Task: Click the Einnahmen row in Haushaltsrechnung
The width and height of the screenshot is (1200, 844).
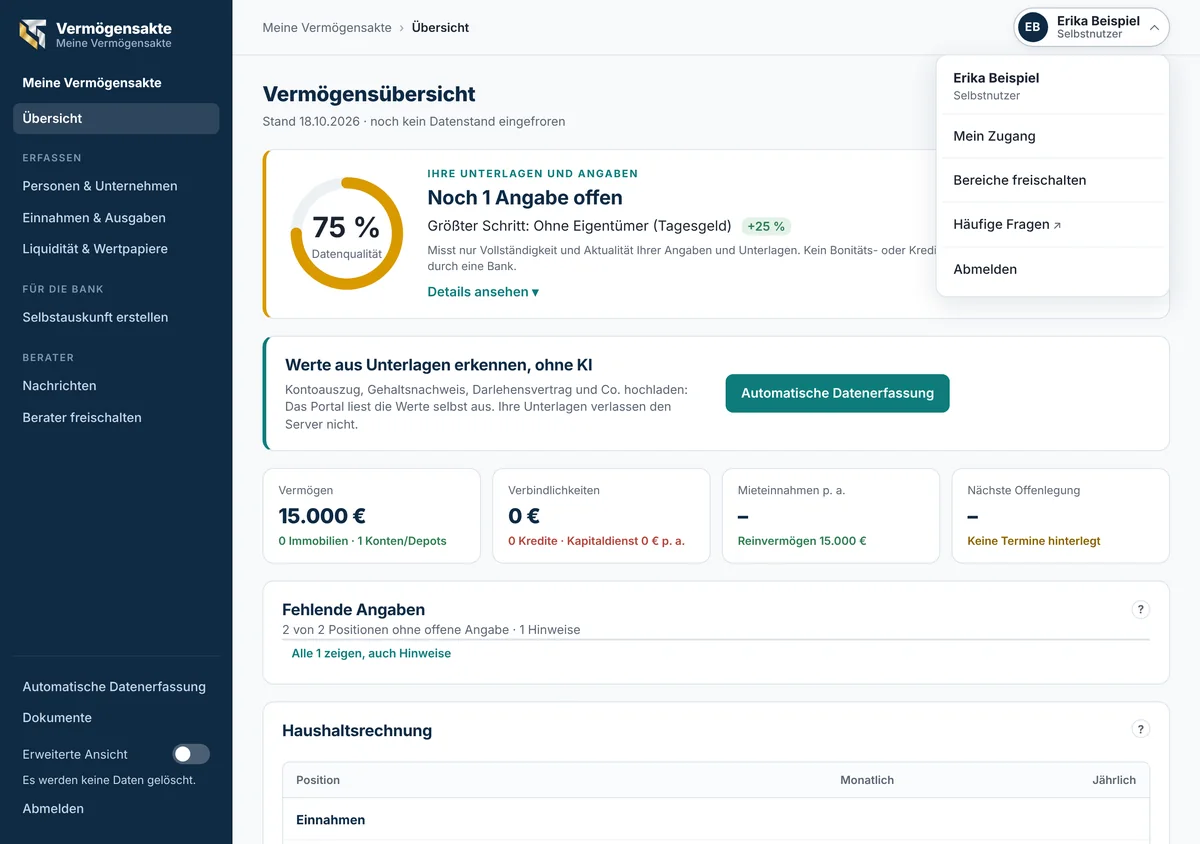Action: click(716, 820)
